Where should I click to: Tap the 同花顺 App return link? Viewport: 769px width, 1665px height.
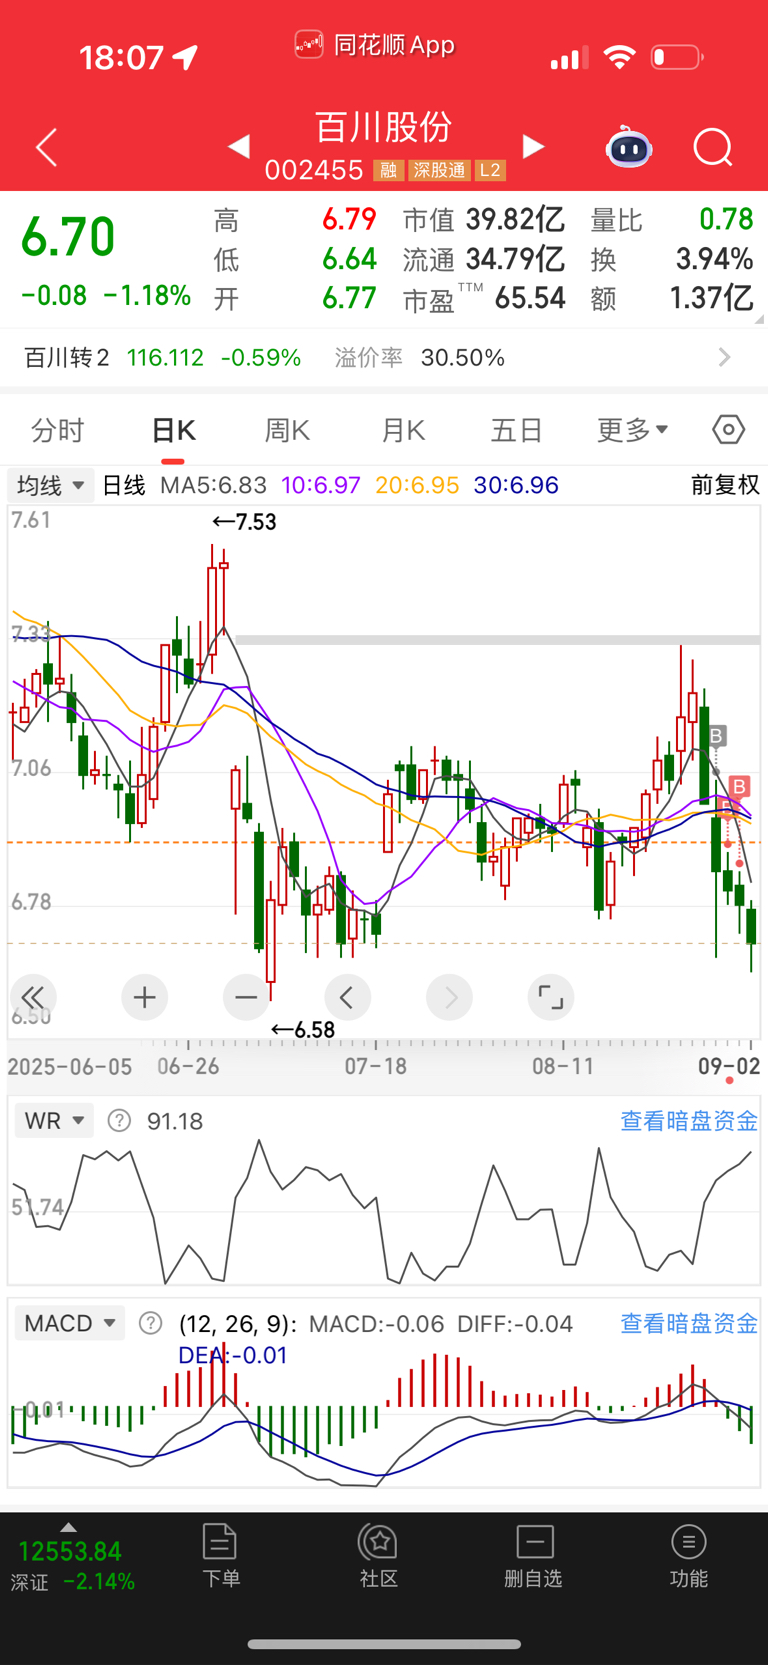click(x=375, y=45)
